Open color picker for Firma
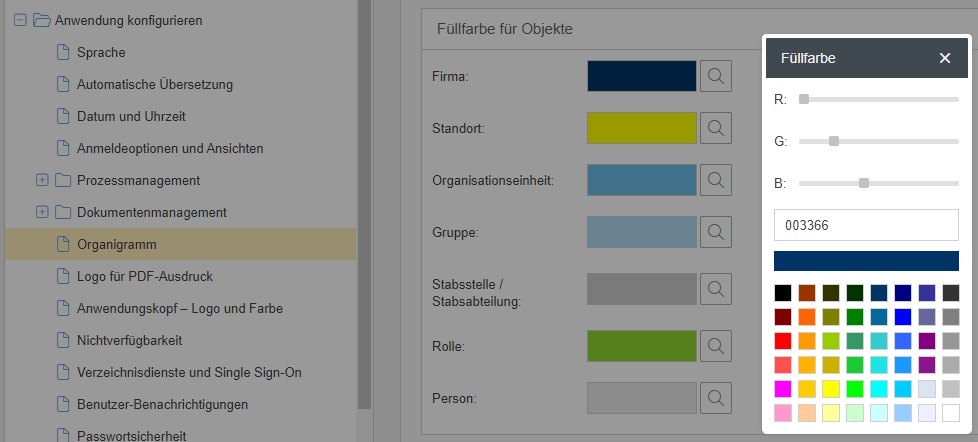 [716, 76]
